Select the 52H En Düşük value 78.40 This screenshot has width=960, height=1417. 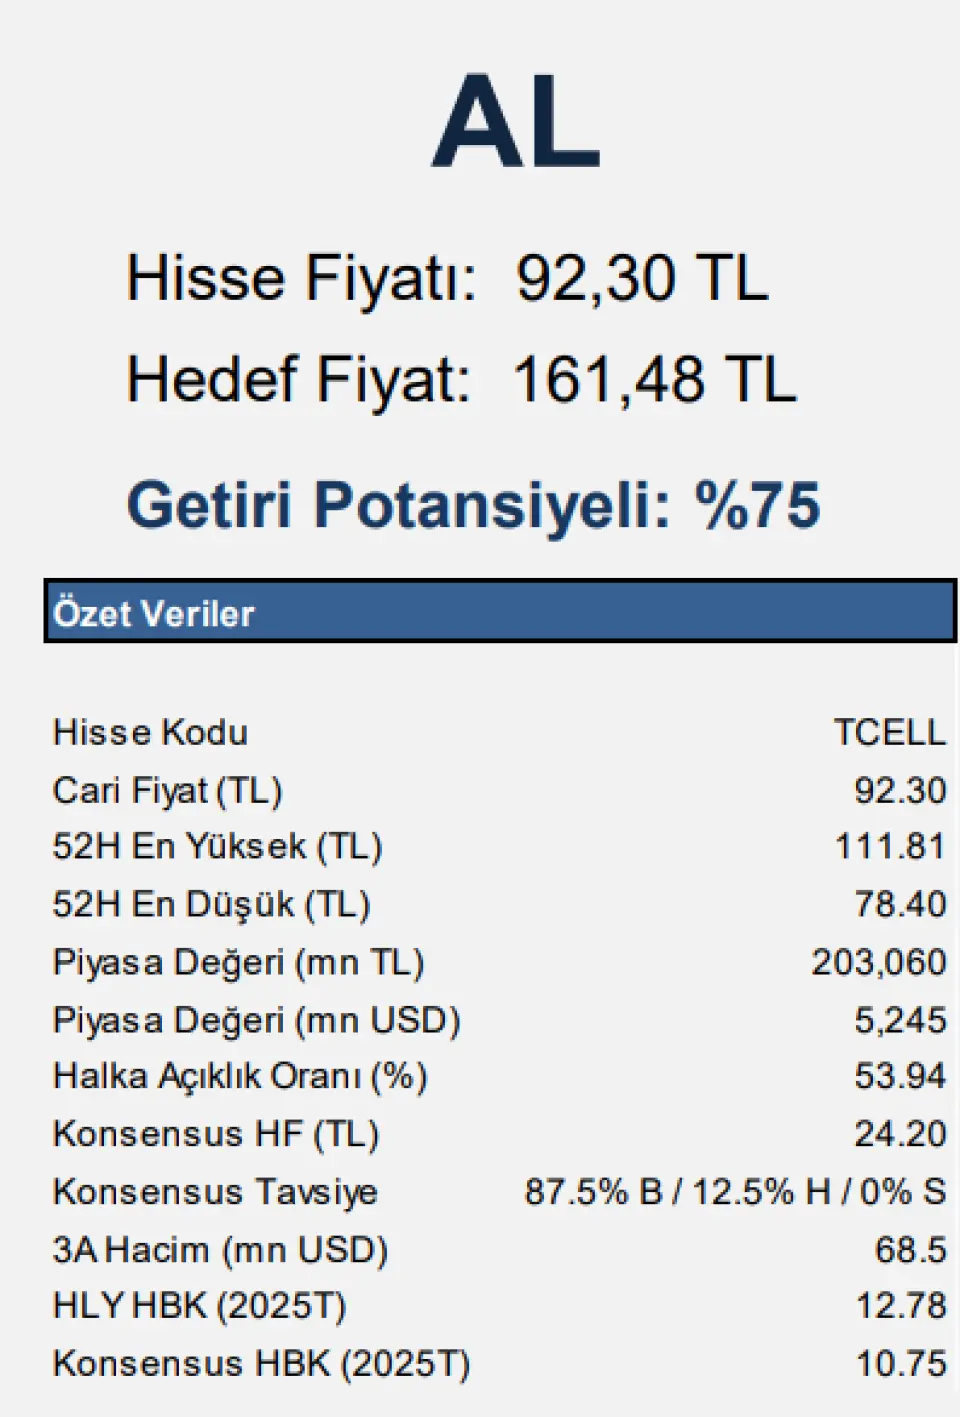(900, 904)
